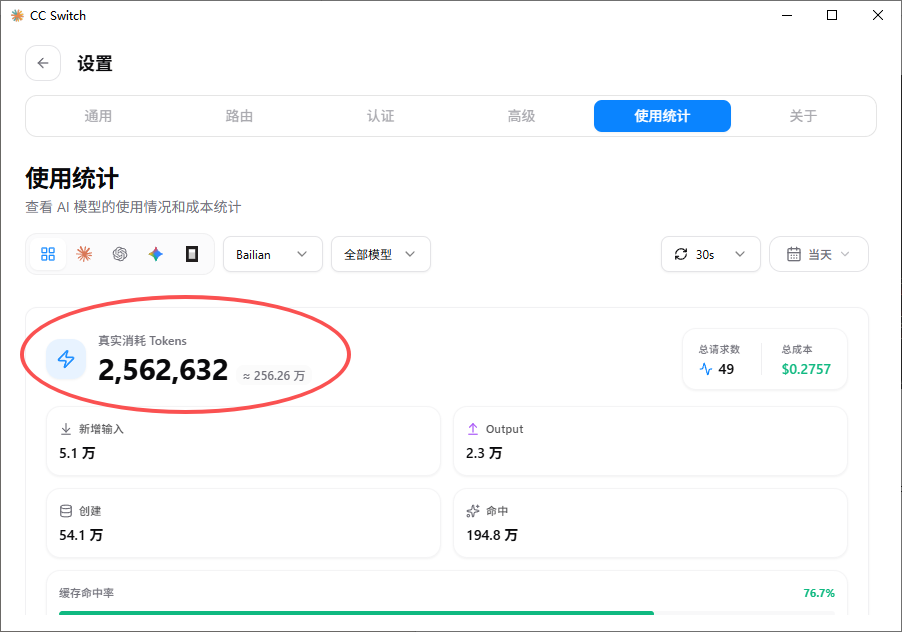Close the CC Switch window
The width and height of the screenshot is (902, 632).
tap(878, 16)
